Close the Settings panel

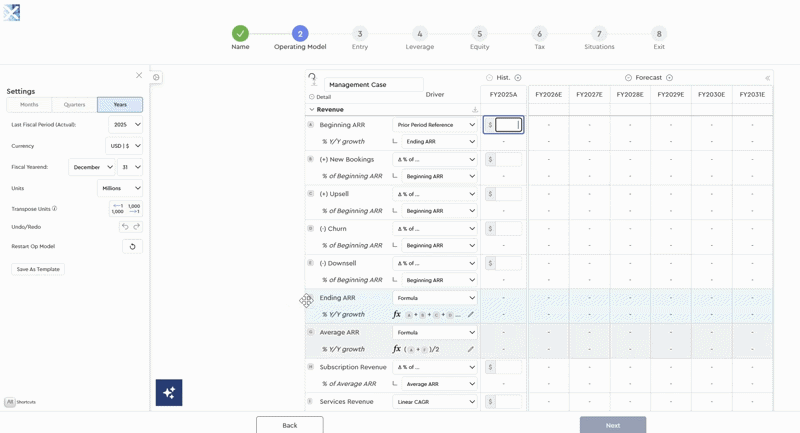139,76
